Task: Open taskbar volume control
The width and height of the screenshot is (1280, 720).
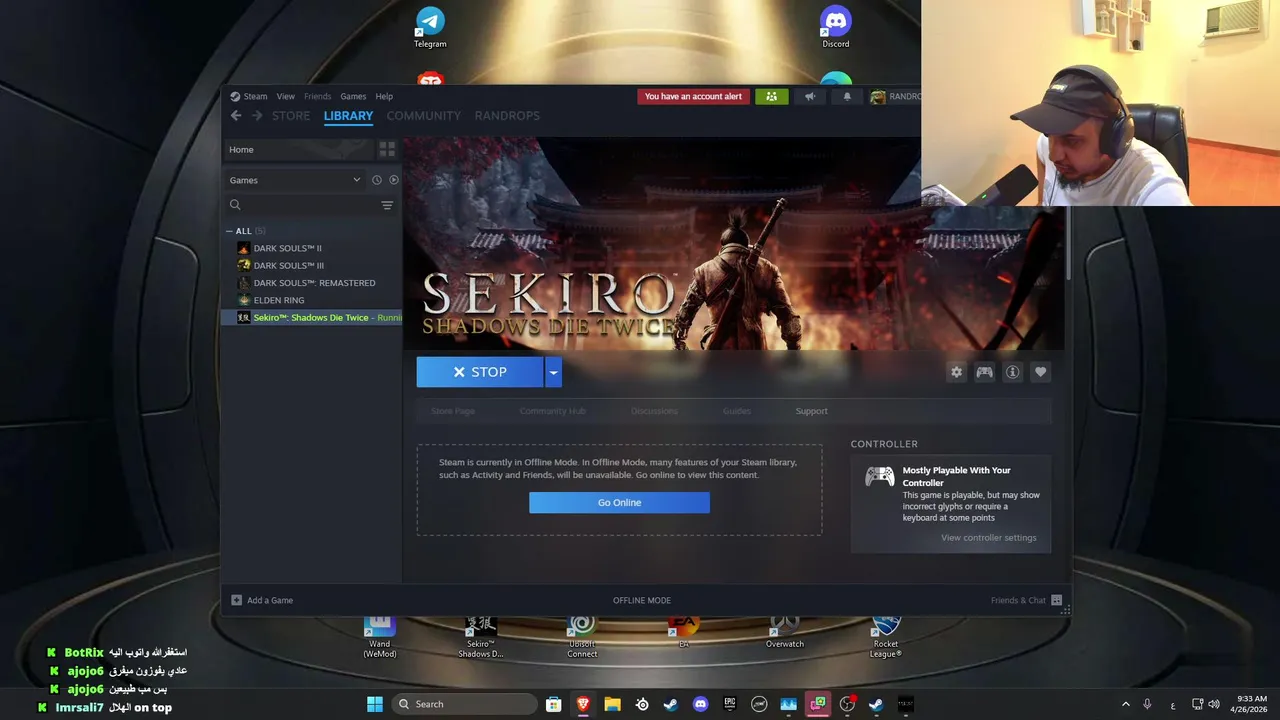Action: point(1214,704)
